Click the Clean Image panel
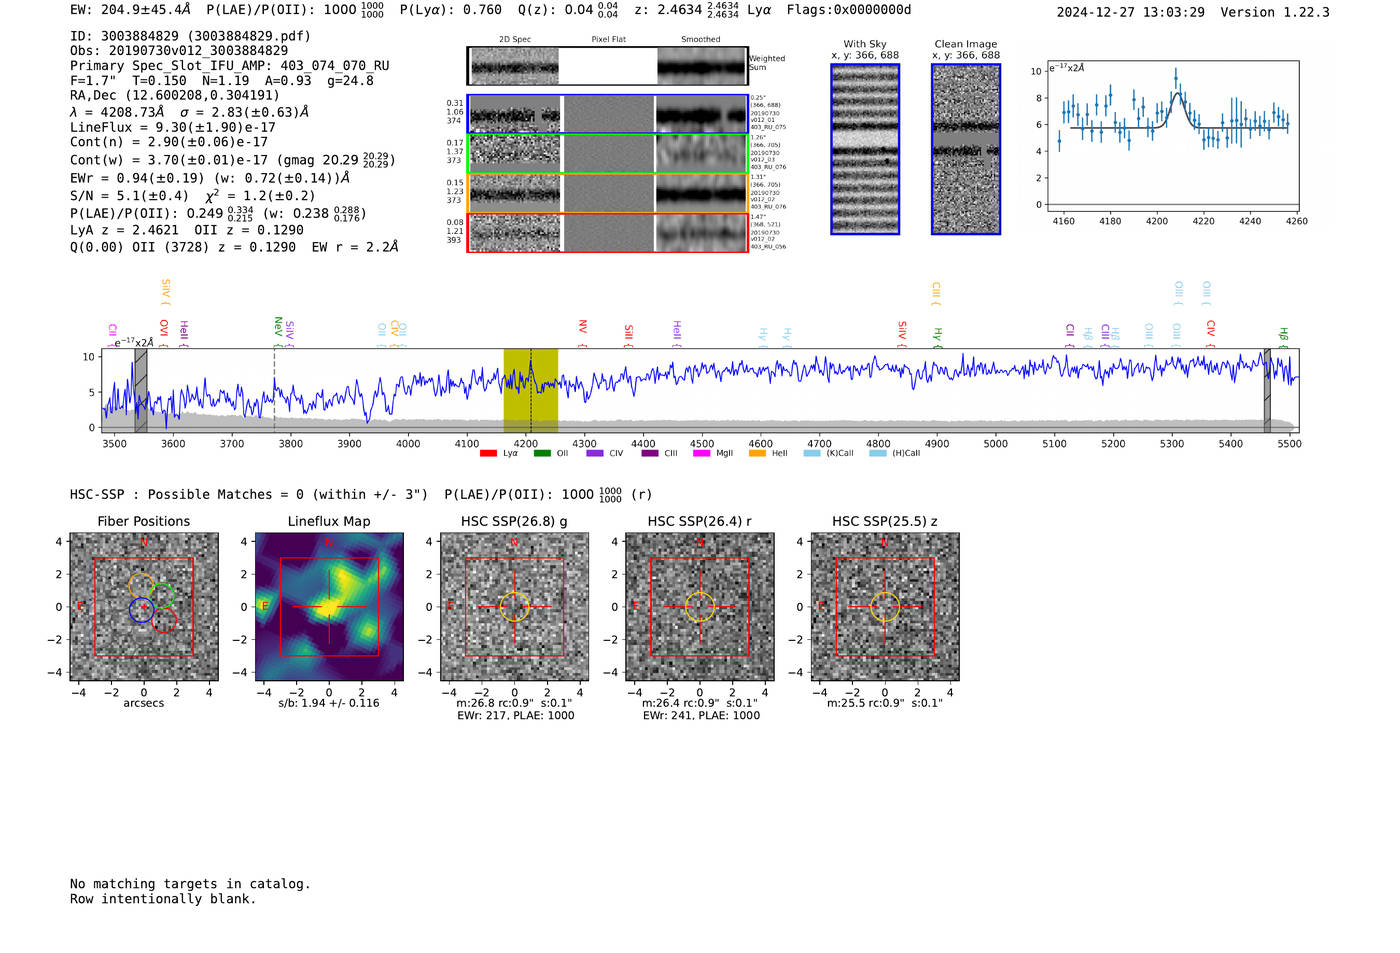The image size is (1400, 953). point(966,149)
